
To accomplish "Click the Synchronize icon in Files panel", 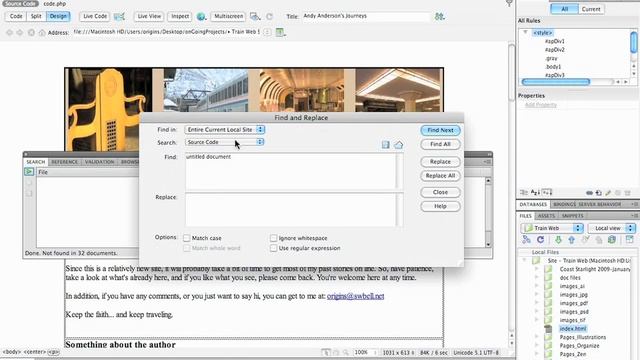I will click(611, 240).
